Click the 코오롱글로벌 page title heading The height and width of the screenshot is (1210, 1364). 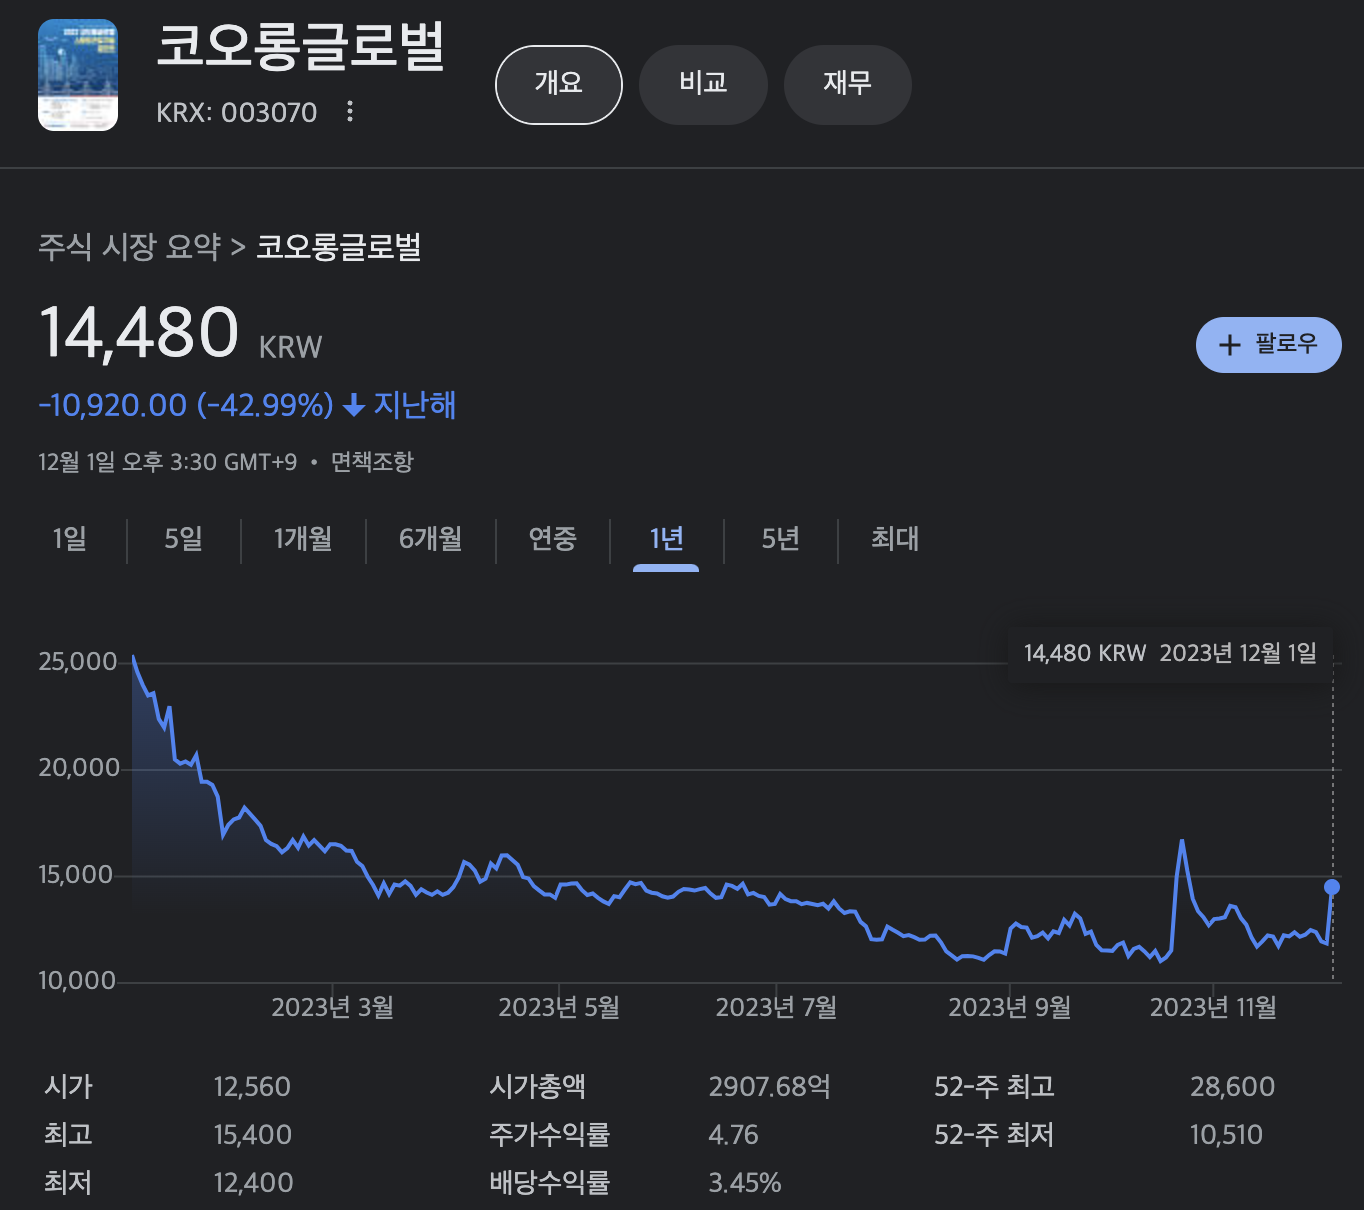coord(300,46)
